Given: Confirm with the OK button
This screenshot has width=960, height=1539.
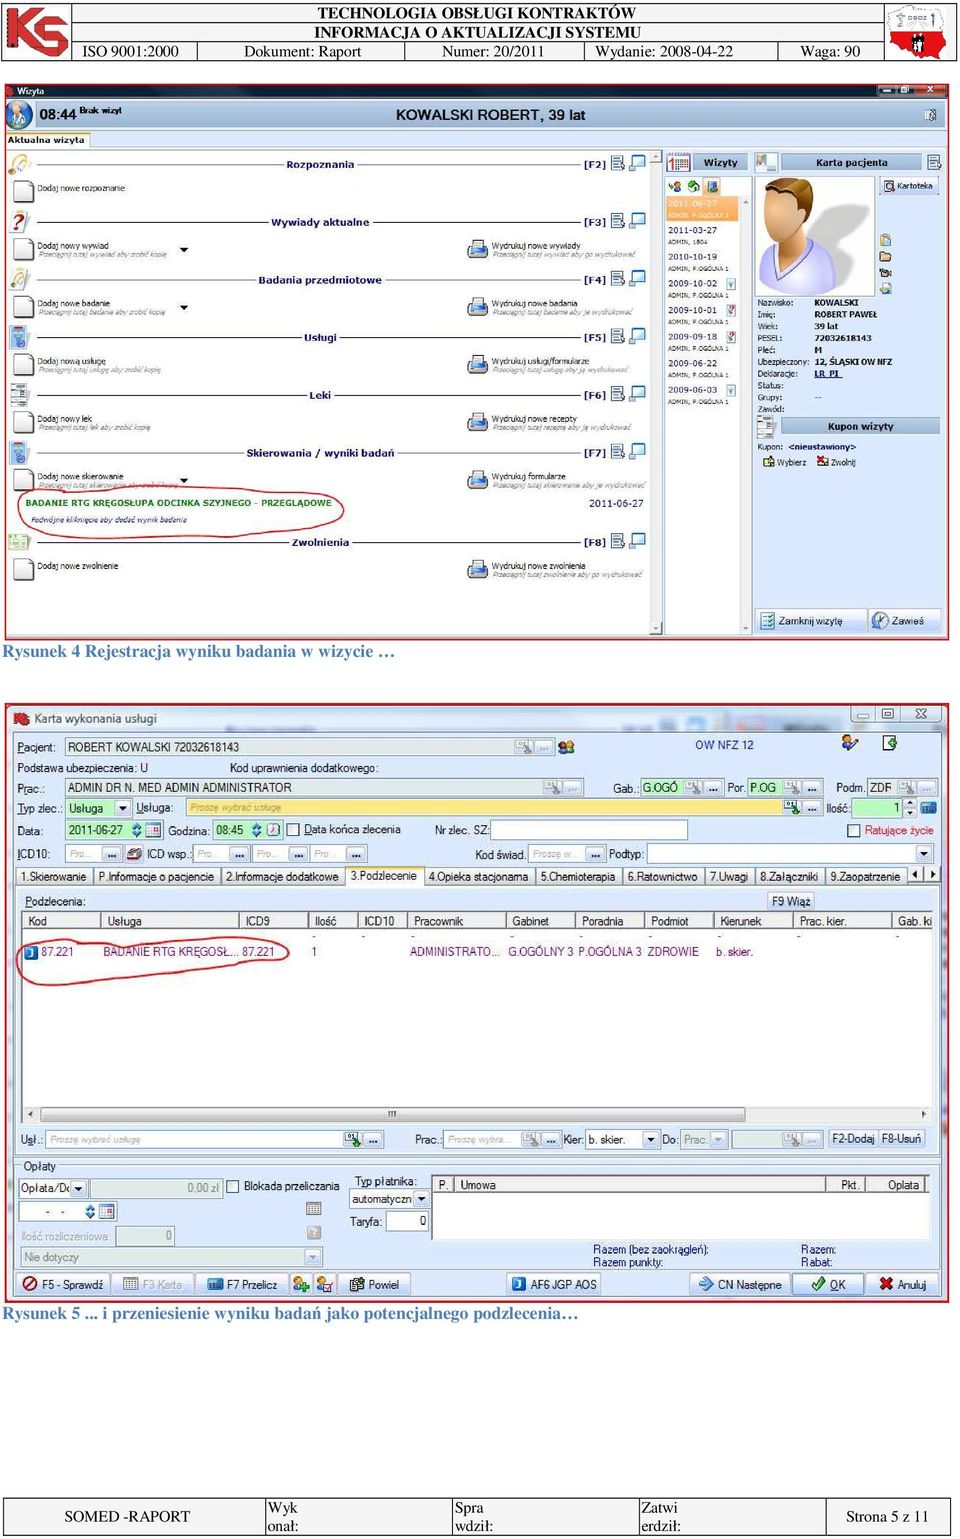Looking at the screenshot, I should (828, 1284).
